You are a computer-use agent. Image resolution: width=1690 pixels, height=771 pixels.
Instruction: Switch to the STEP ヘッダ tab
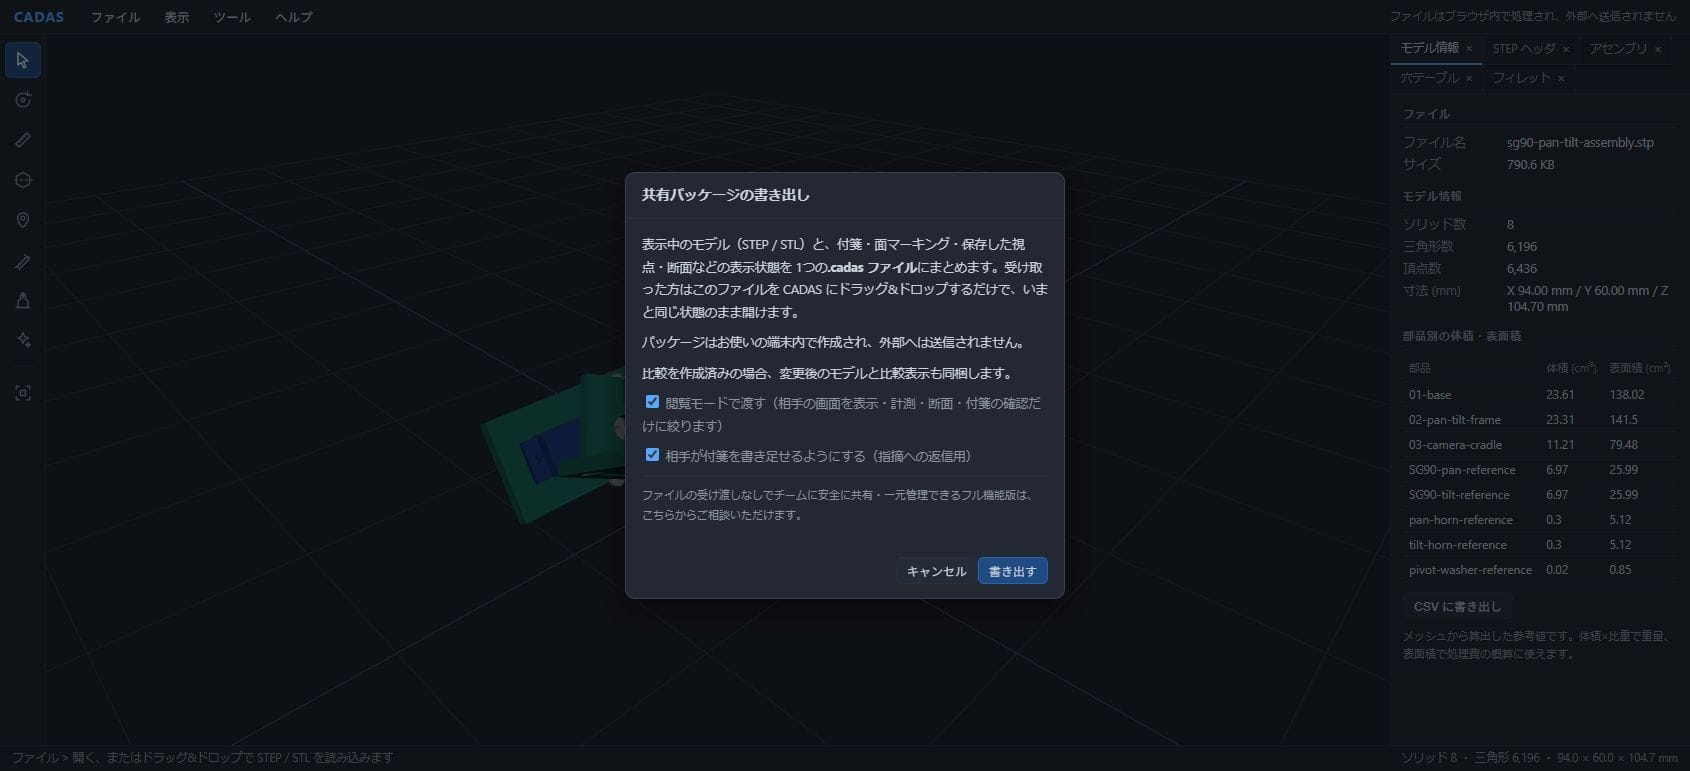coord(1524,48)
